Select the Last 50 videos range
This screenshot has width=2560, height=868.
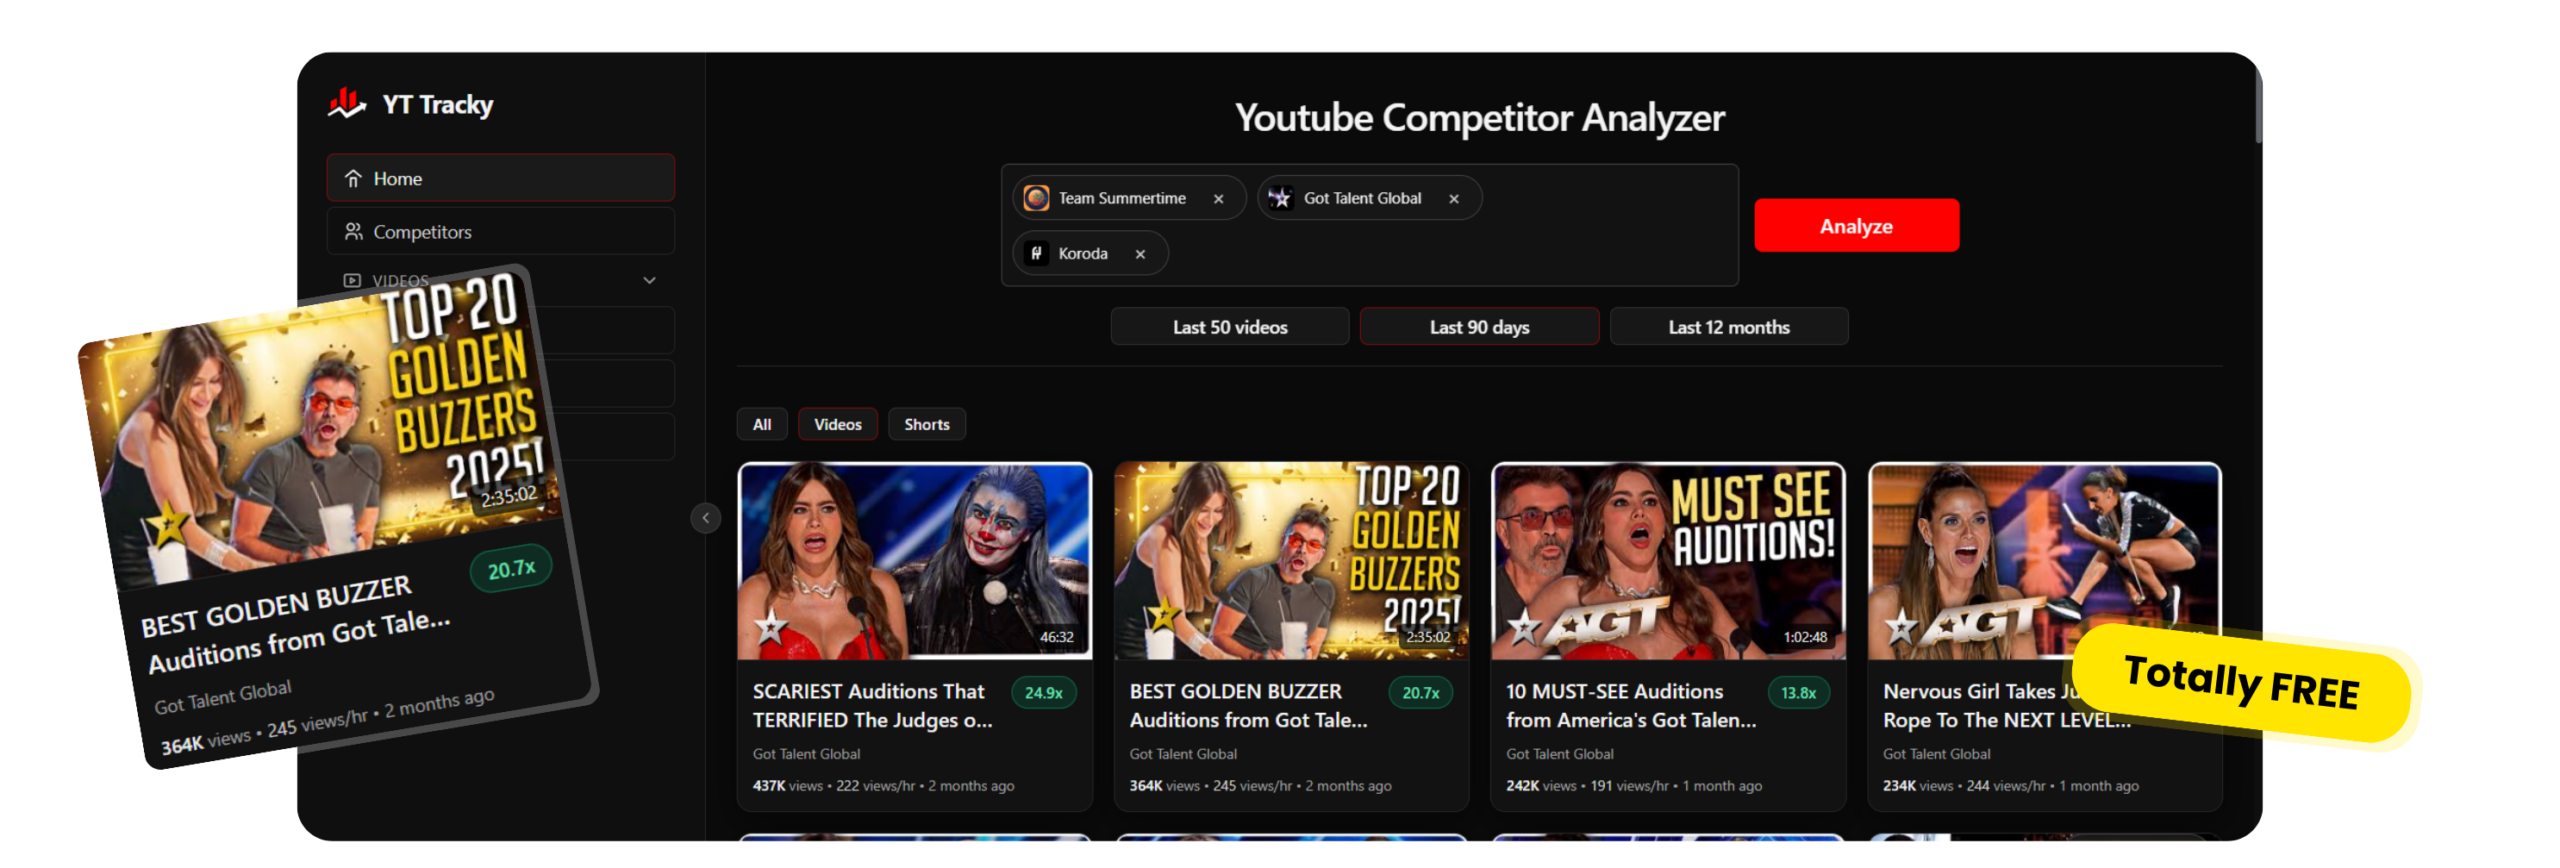[1230, 327]
